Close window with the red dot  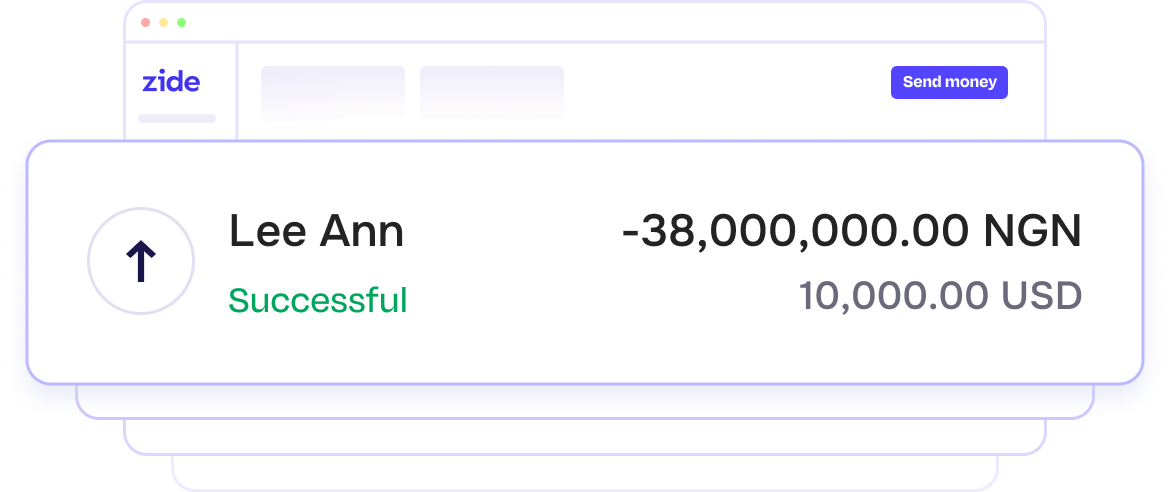tap(145, 22)
